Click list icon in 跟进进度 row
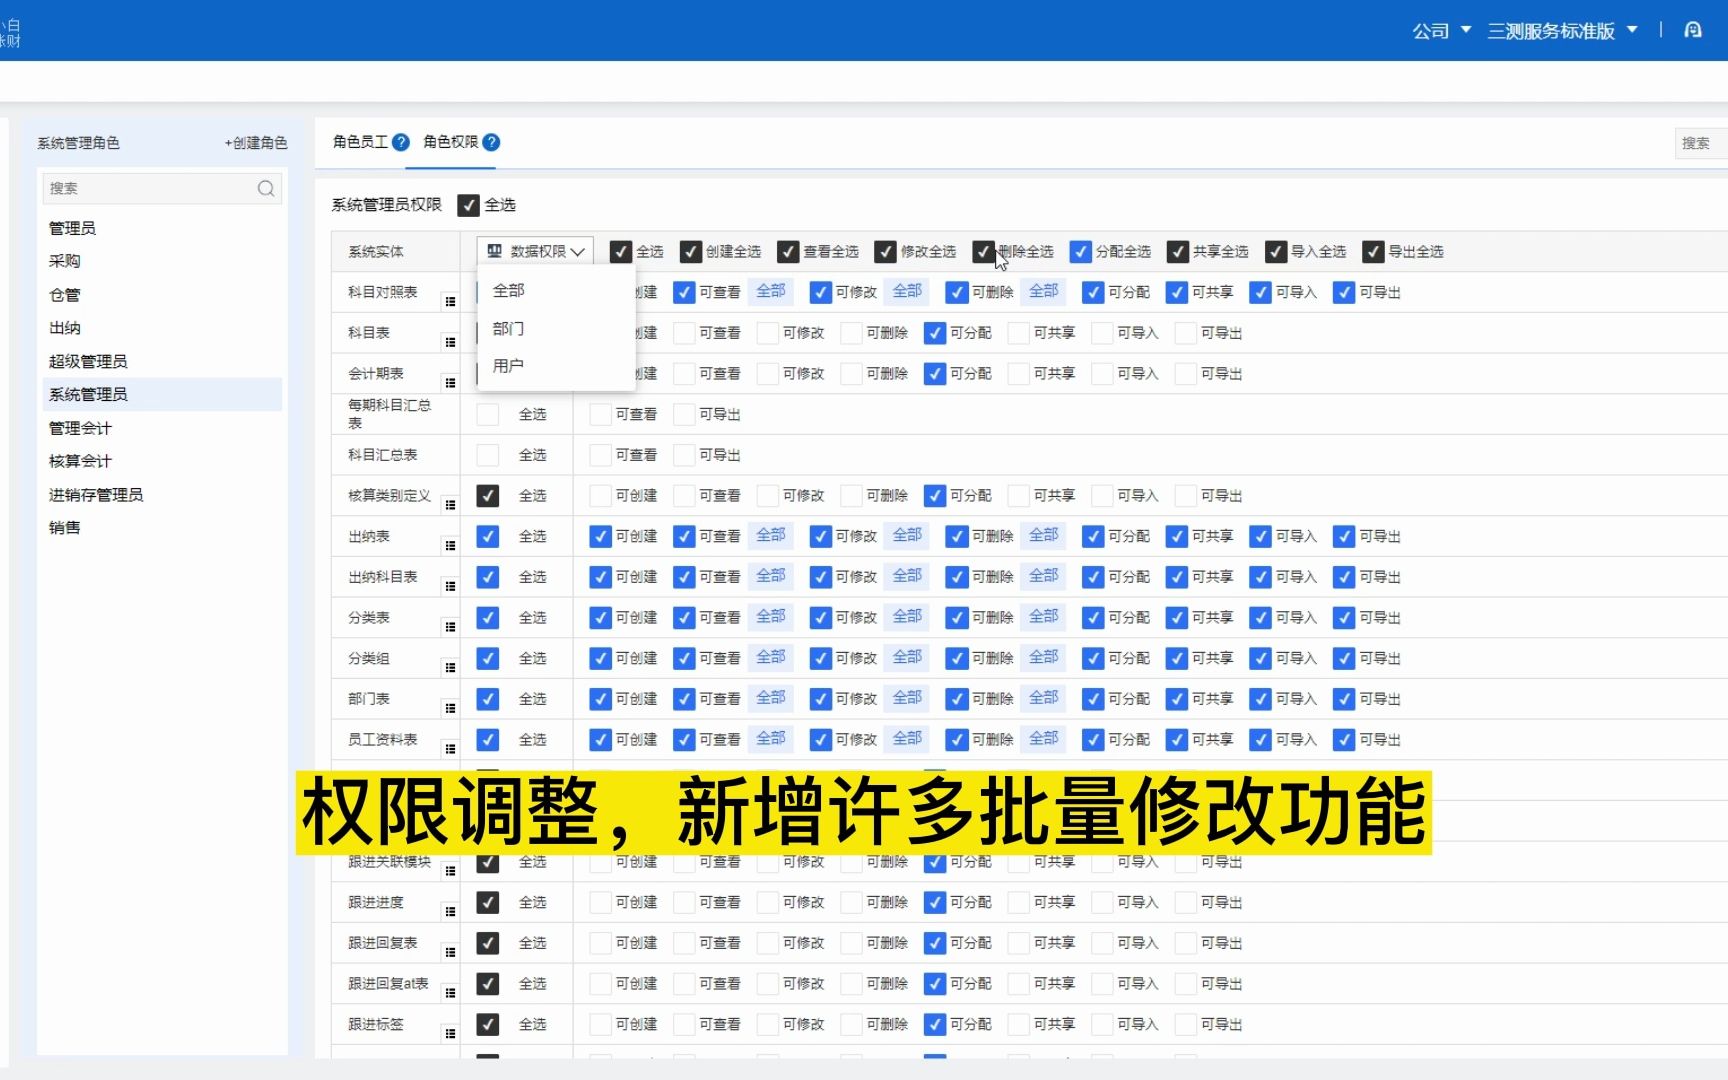The height and width of the screenshot is (1080, 1728). [x=450, y=911]
